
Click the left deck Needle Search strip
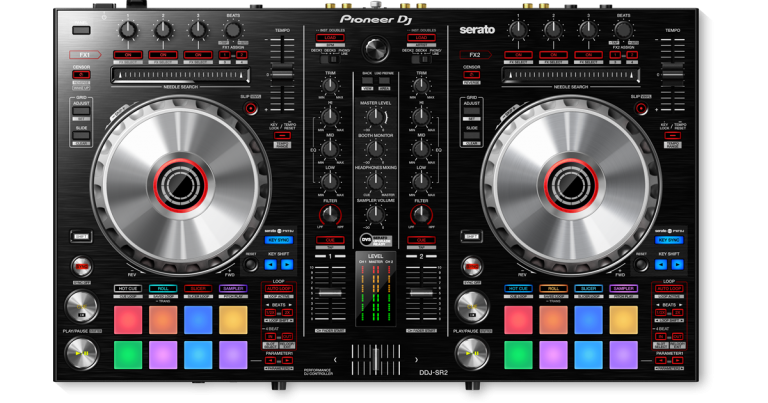pos(179,76)
